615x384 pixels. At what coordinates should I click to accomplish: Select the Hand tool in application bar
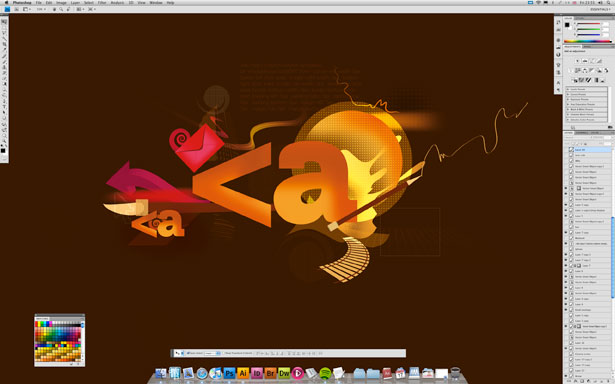pyautogui.click(x=54, y=9)
